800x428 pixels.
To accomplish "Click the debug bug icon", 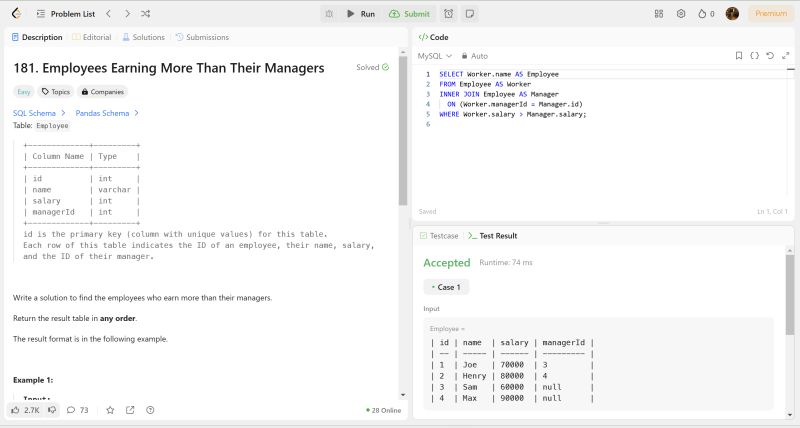I will pos(330,14).
